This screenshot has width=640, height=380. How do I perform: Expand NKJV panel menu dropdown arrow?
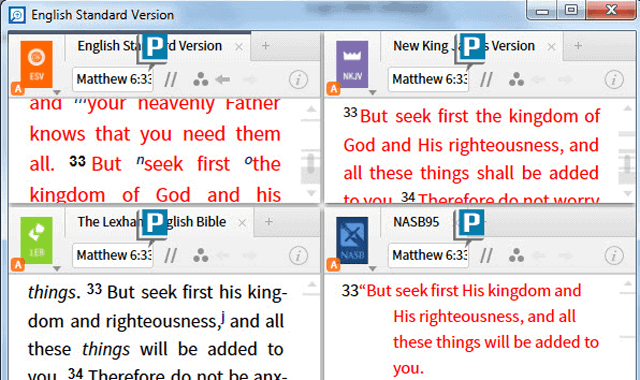372,93
